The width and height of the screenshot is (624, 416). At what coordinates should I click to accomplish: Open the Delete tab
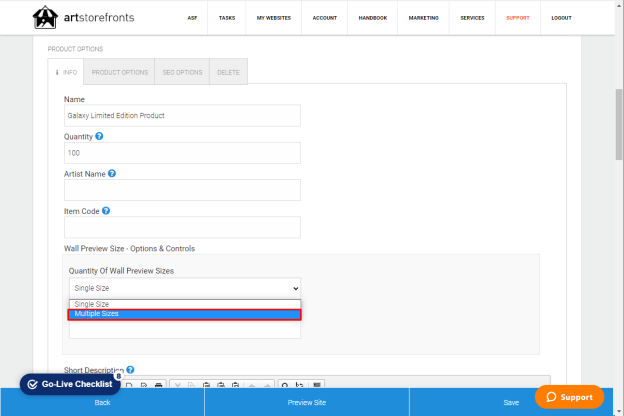point(228,72)
